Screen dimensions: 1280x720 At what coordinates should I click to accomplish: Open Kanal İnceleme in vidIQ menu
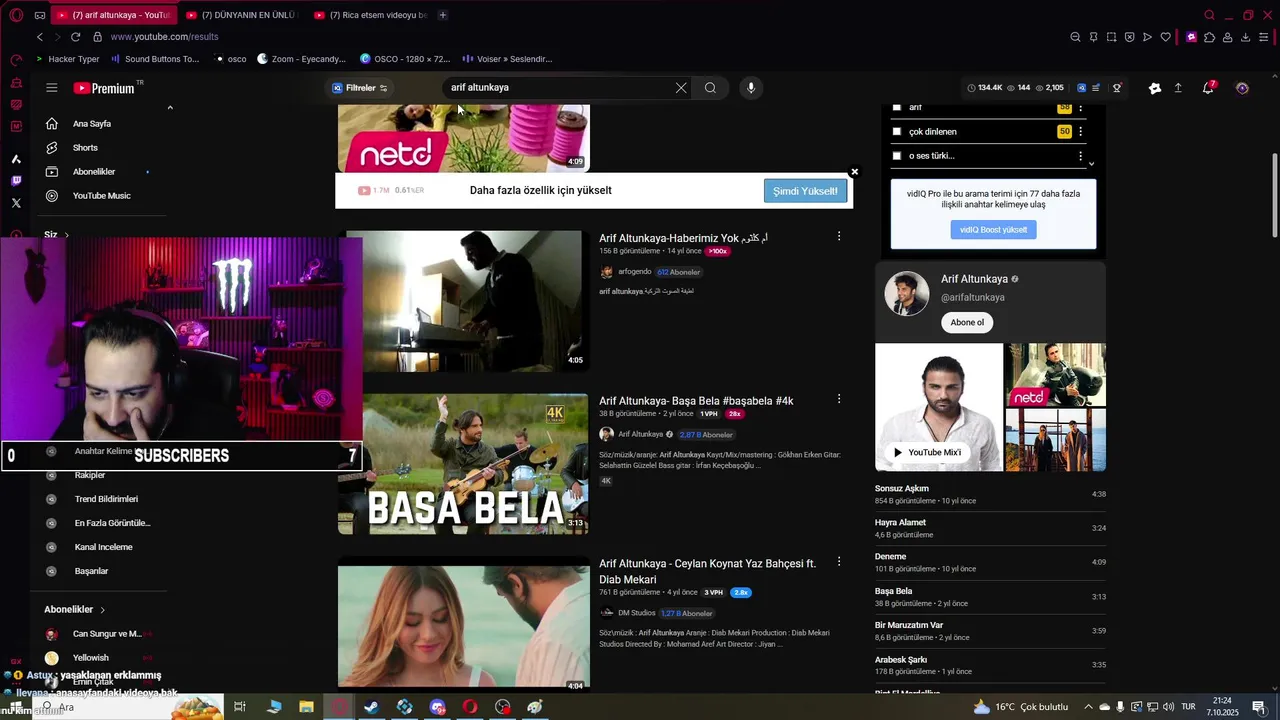point(103,547)
